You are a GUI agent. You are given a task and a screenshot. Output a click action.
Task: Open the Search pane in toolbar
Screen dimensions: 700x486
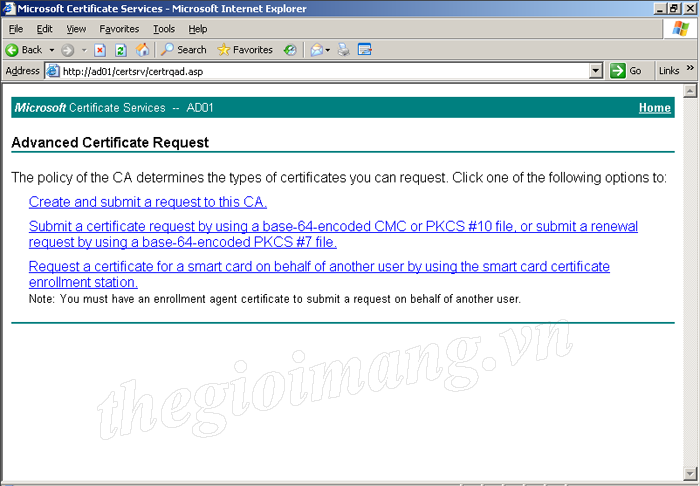tap(183, 50)
